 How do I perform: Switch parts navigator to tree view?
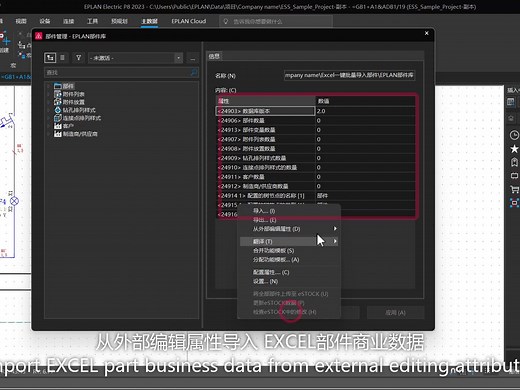click(x=50, y=58)
